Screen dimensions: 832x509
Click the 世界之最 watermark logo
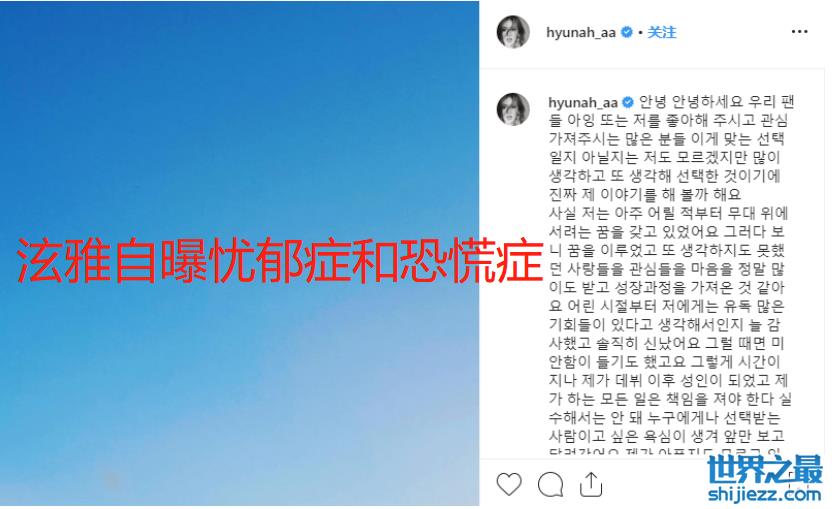765,470
